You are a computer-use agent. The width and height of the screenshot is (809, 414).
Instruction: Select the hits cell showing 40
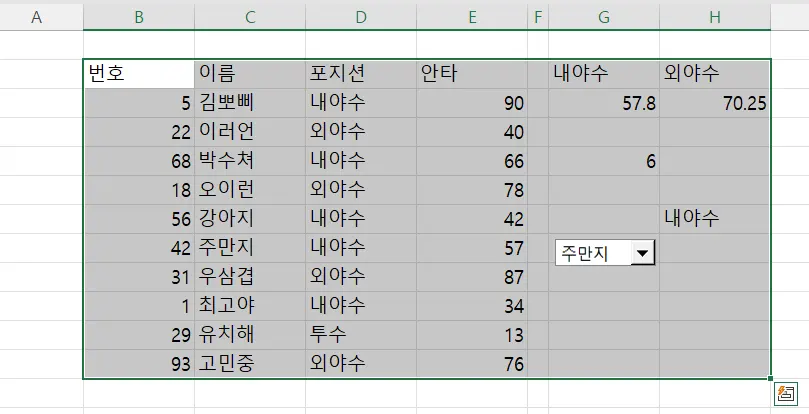(472, 132)
